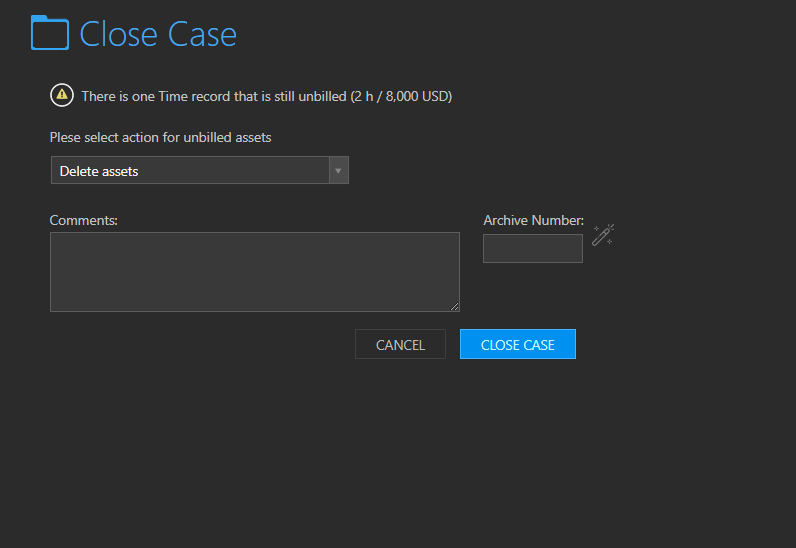Click the 8,000 USD amount in the warning
Image resolution: width=796 pixels, height=548 pixels.
(417, 96)
